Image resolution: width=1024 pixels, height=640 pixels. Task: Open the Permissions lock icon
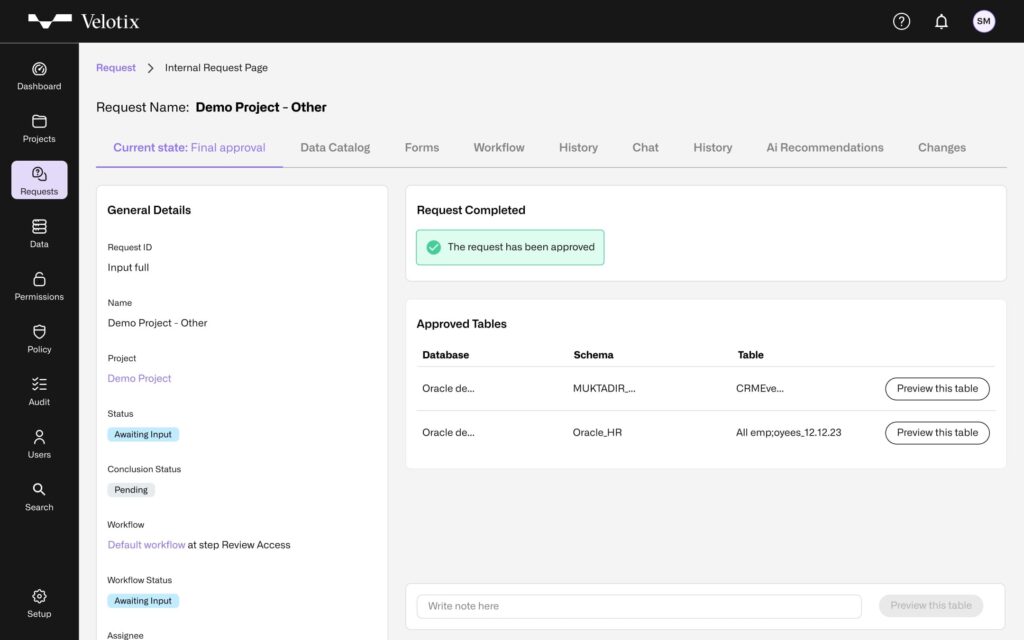(39, 279)
